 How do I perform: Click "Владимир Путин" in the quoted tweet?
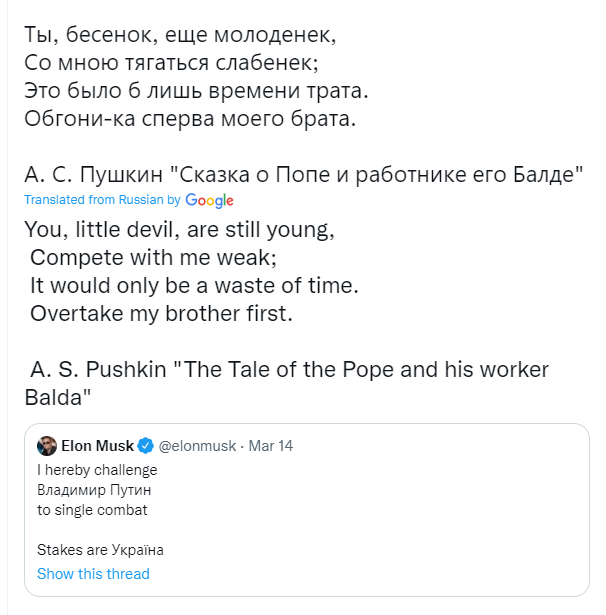coord(94,490)
